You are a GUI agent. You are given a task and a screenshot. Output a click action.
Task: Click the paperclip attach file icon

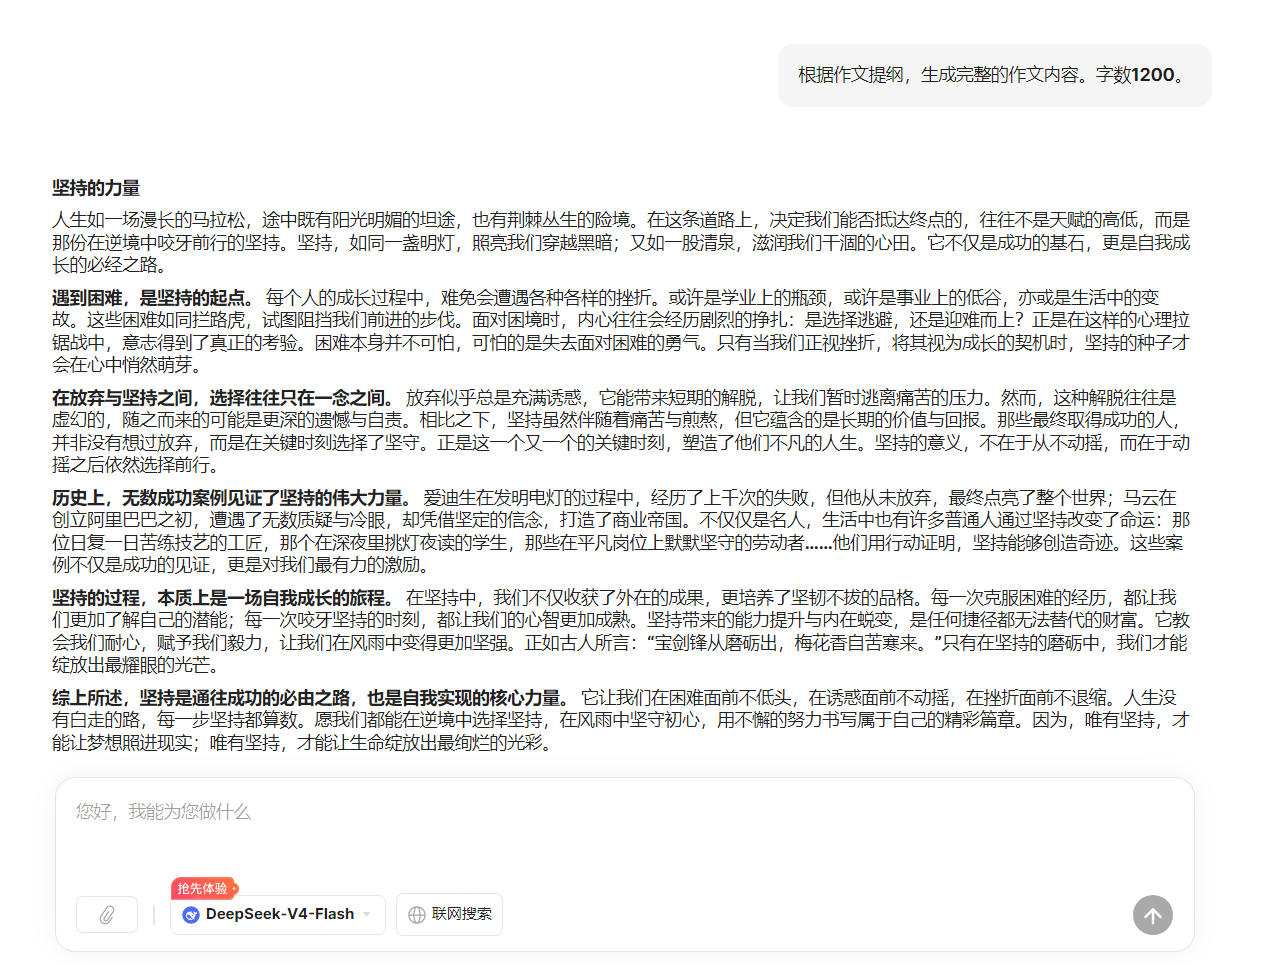[107, 915]
